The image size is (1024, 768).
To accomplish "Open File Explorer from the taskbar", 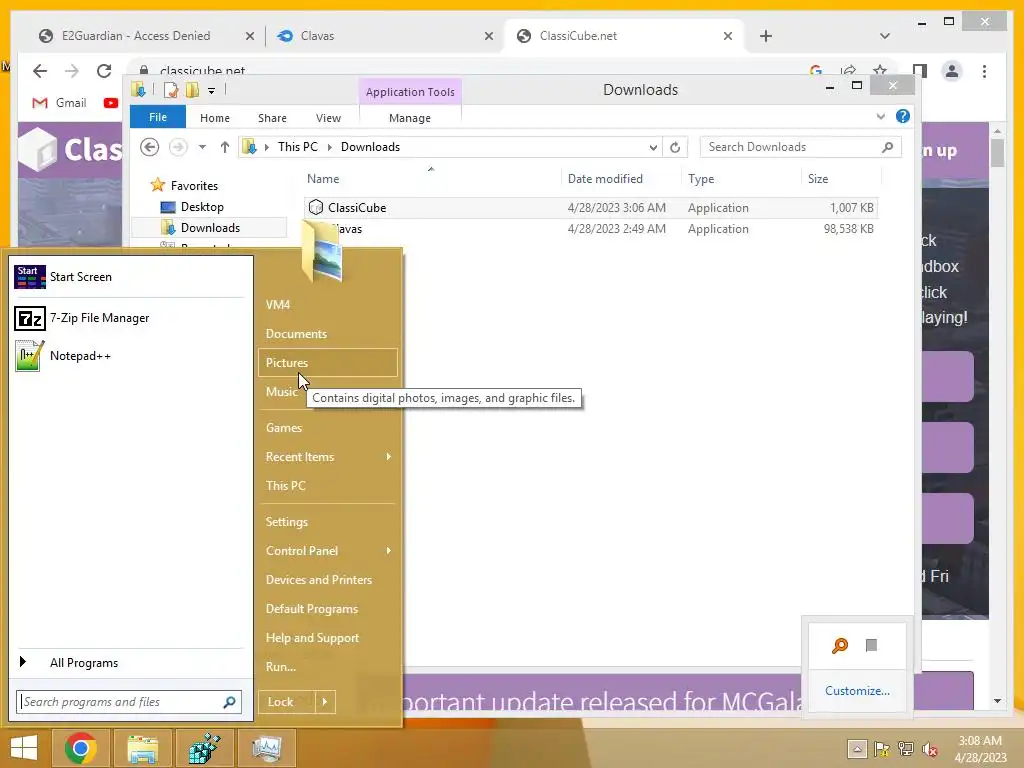I will click(143, 748).
